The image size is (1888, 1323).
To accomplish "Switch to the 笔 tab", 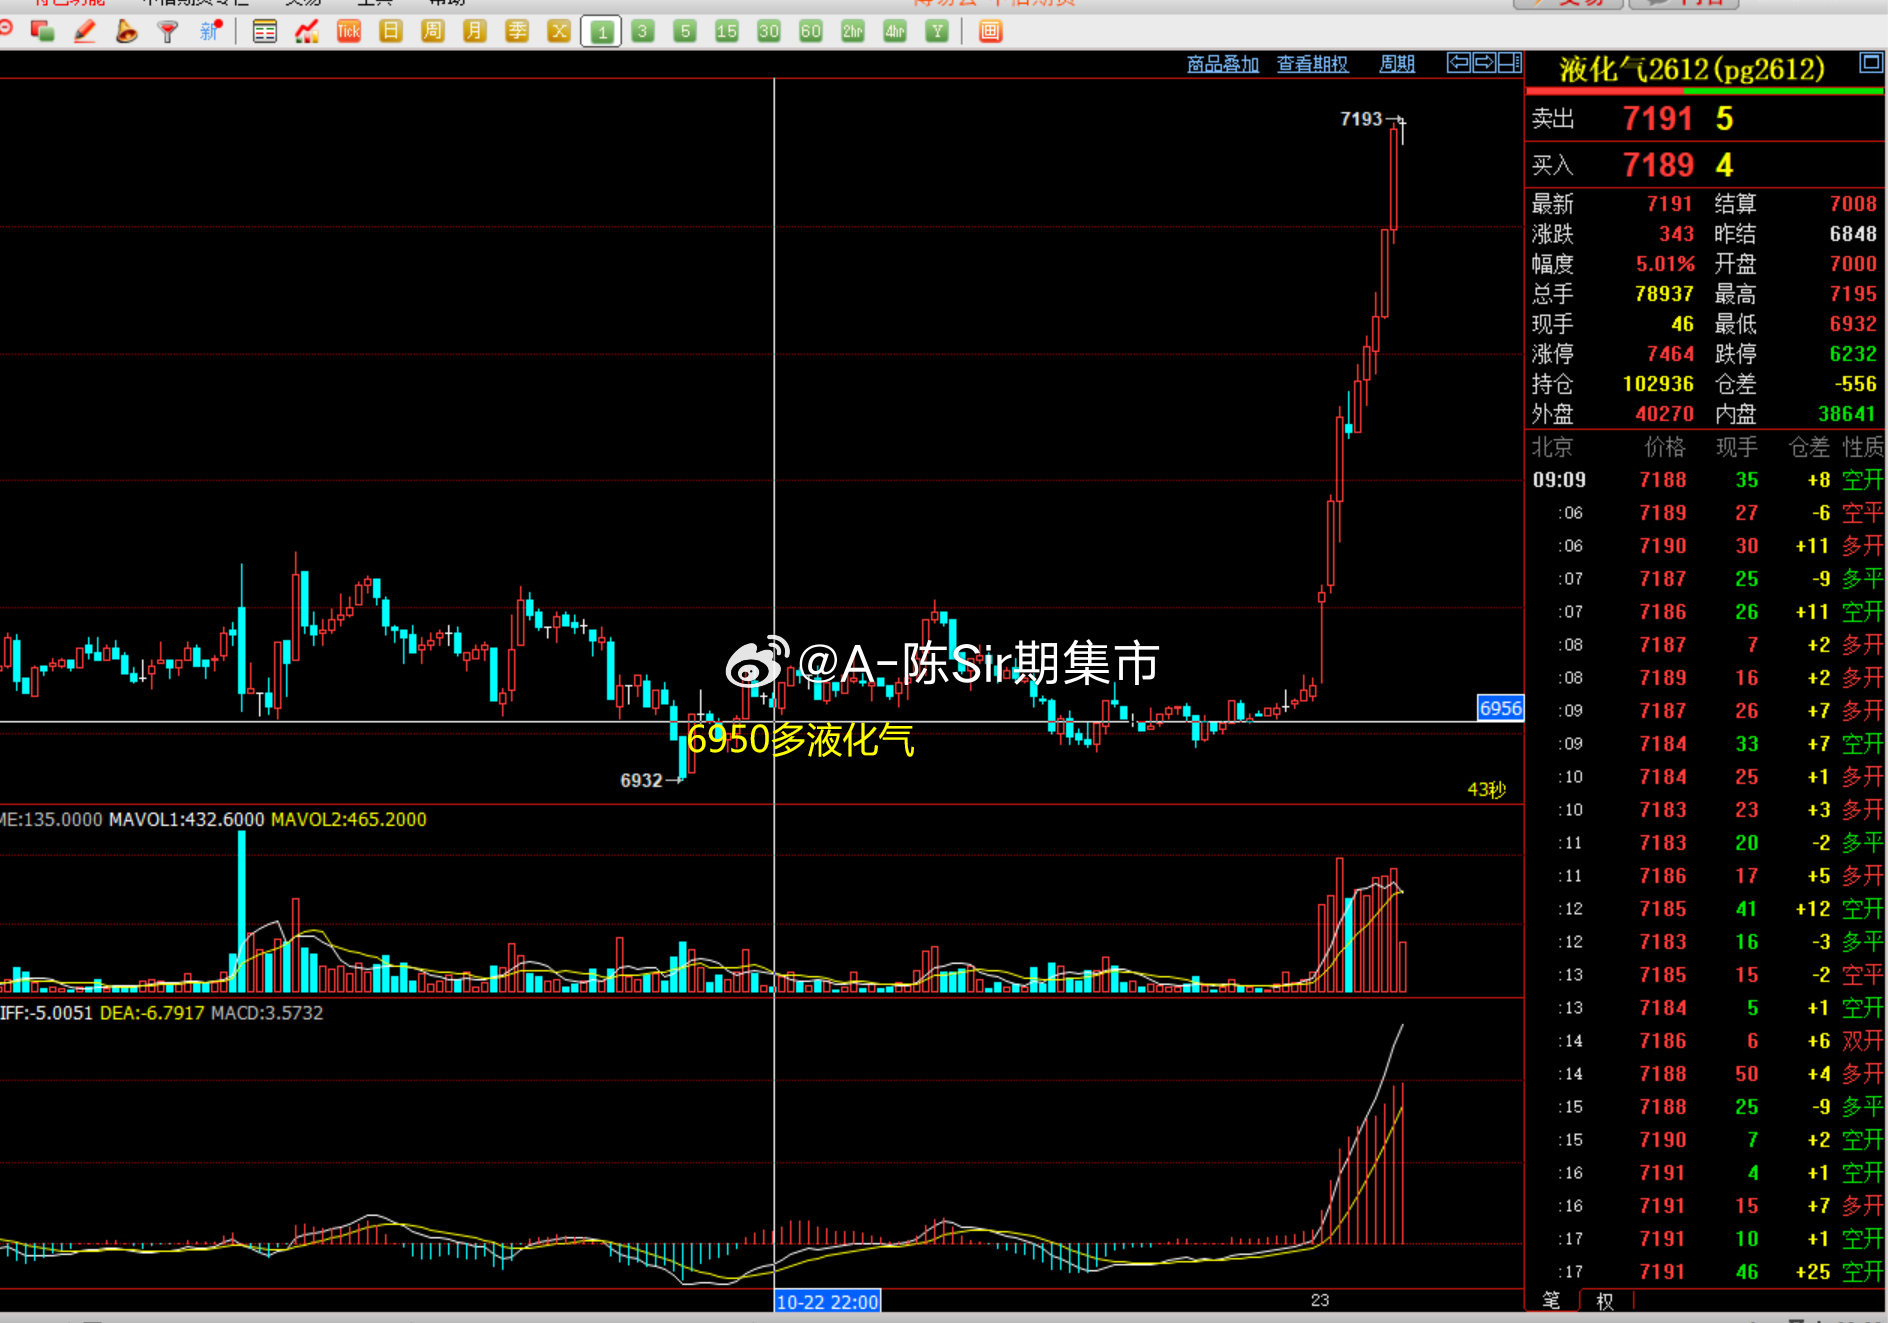I will click(x=1551, y=1300).
